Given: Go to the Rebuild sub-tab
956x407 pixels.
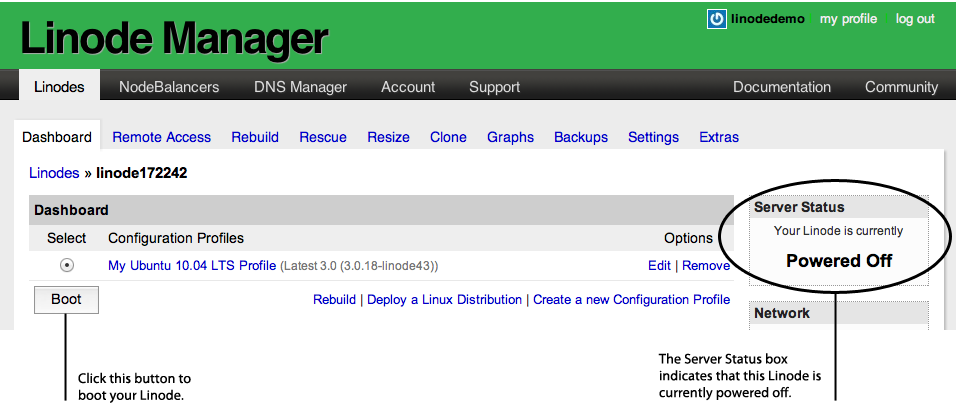Looking at the screenshot, I should 255,137.
